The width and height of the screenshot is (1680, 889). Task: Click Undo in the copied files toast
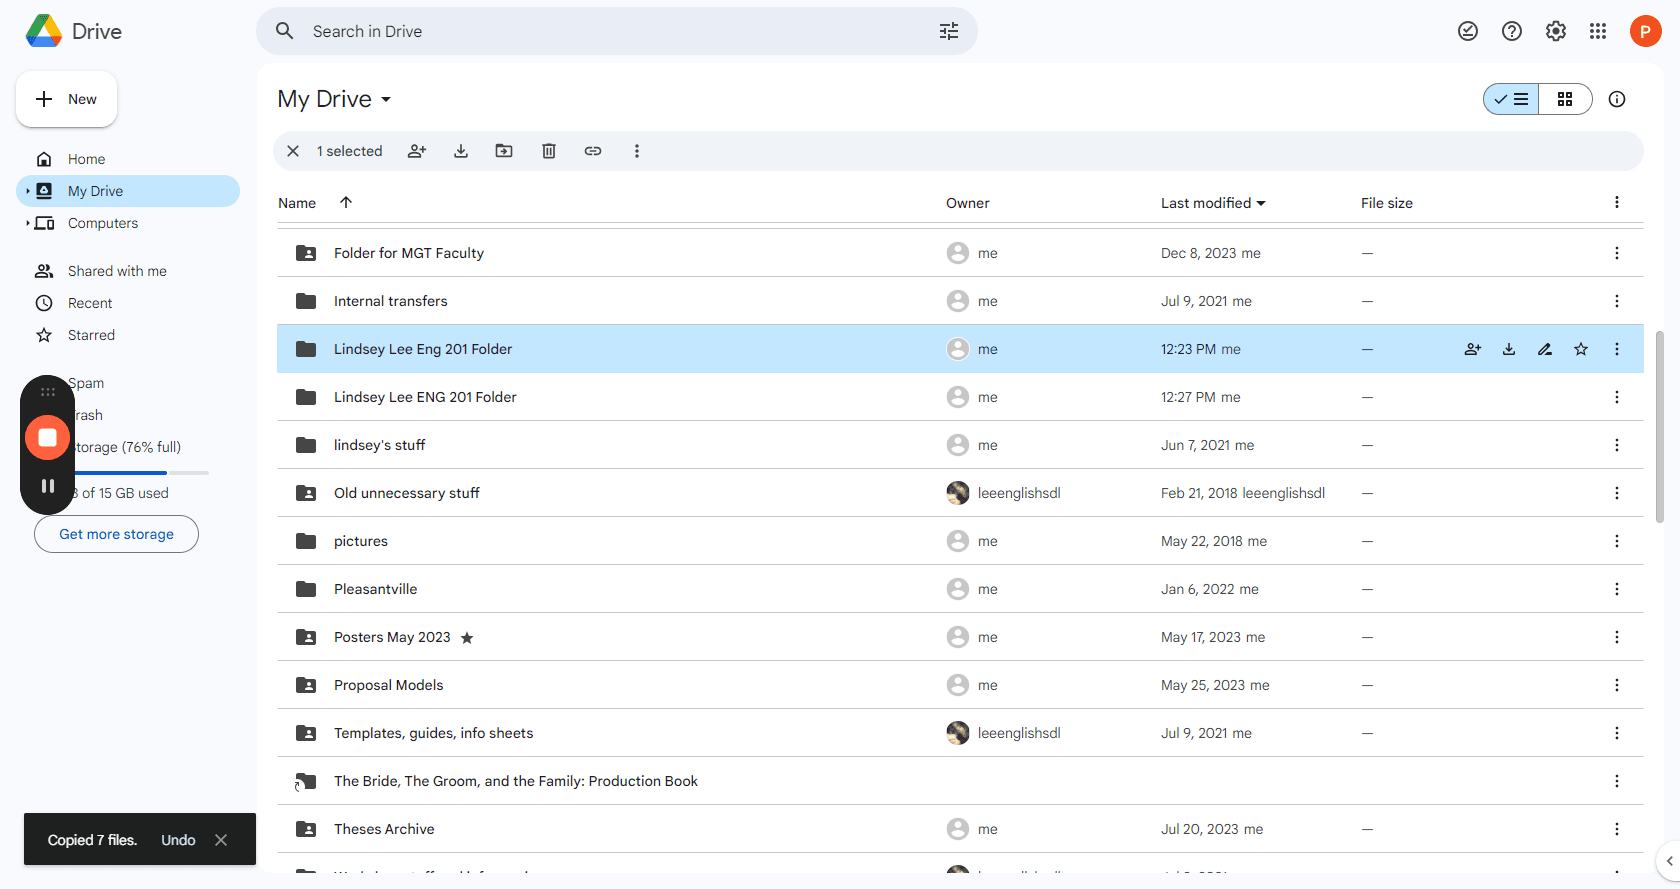[x=178, y=840]
